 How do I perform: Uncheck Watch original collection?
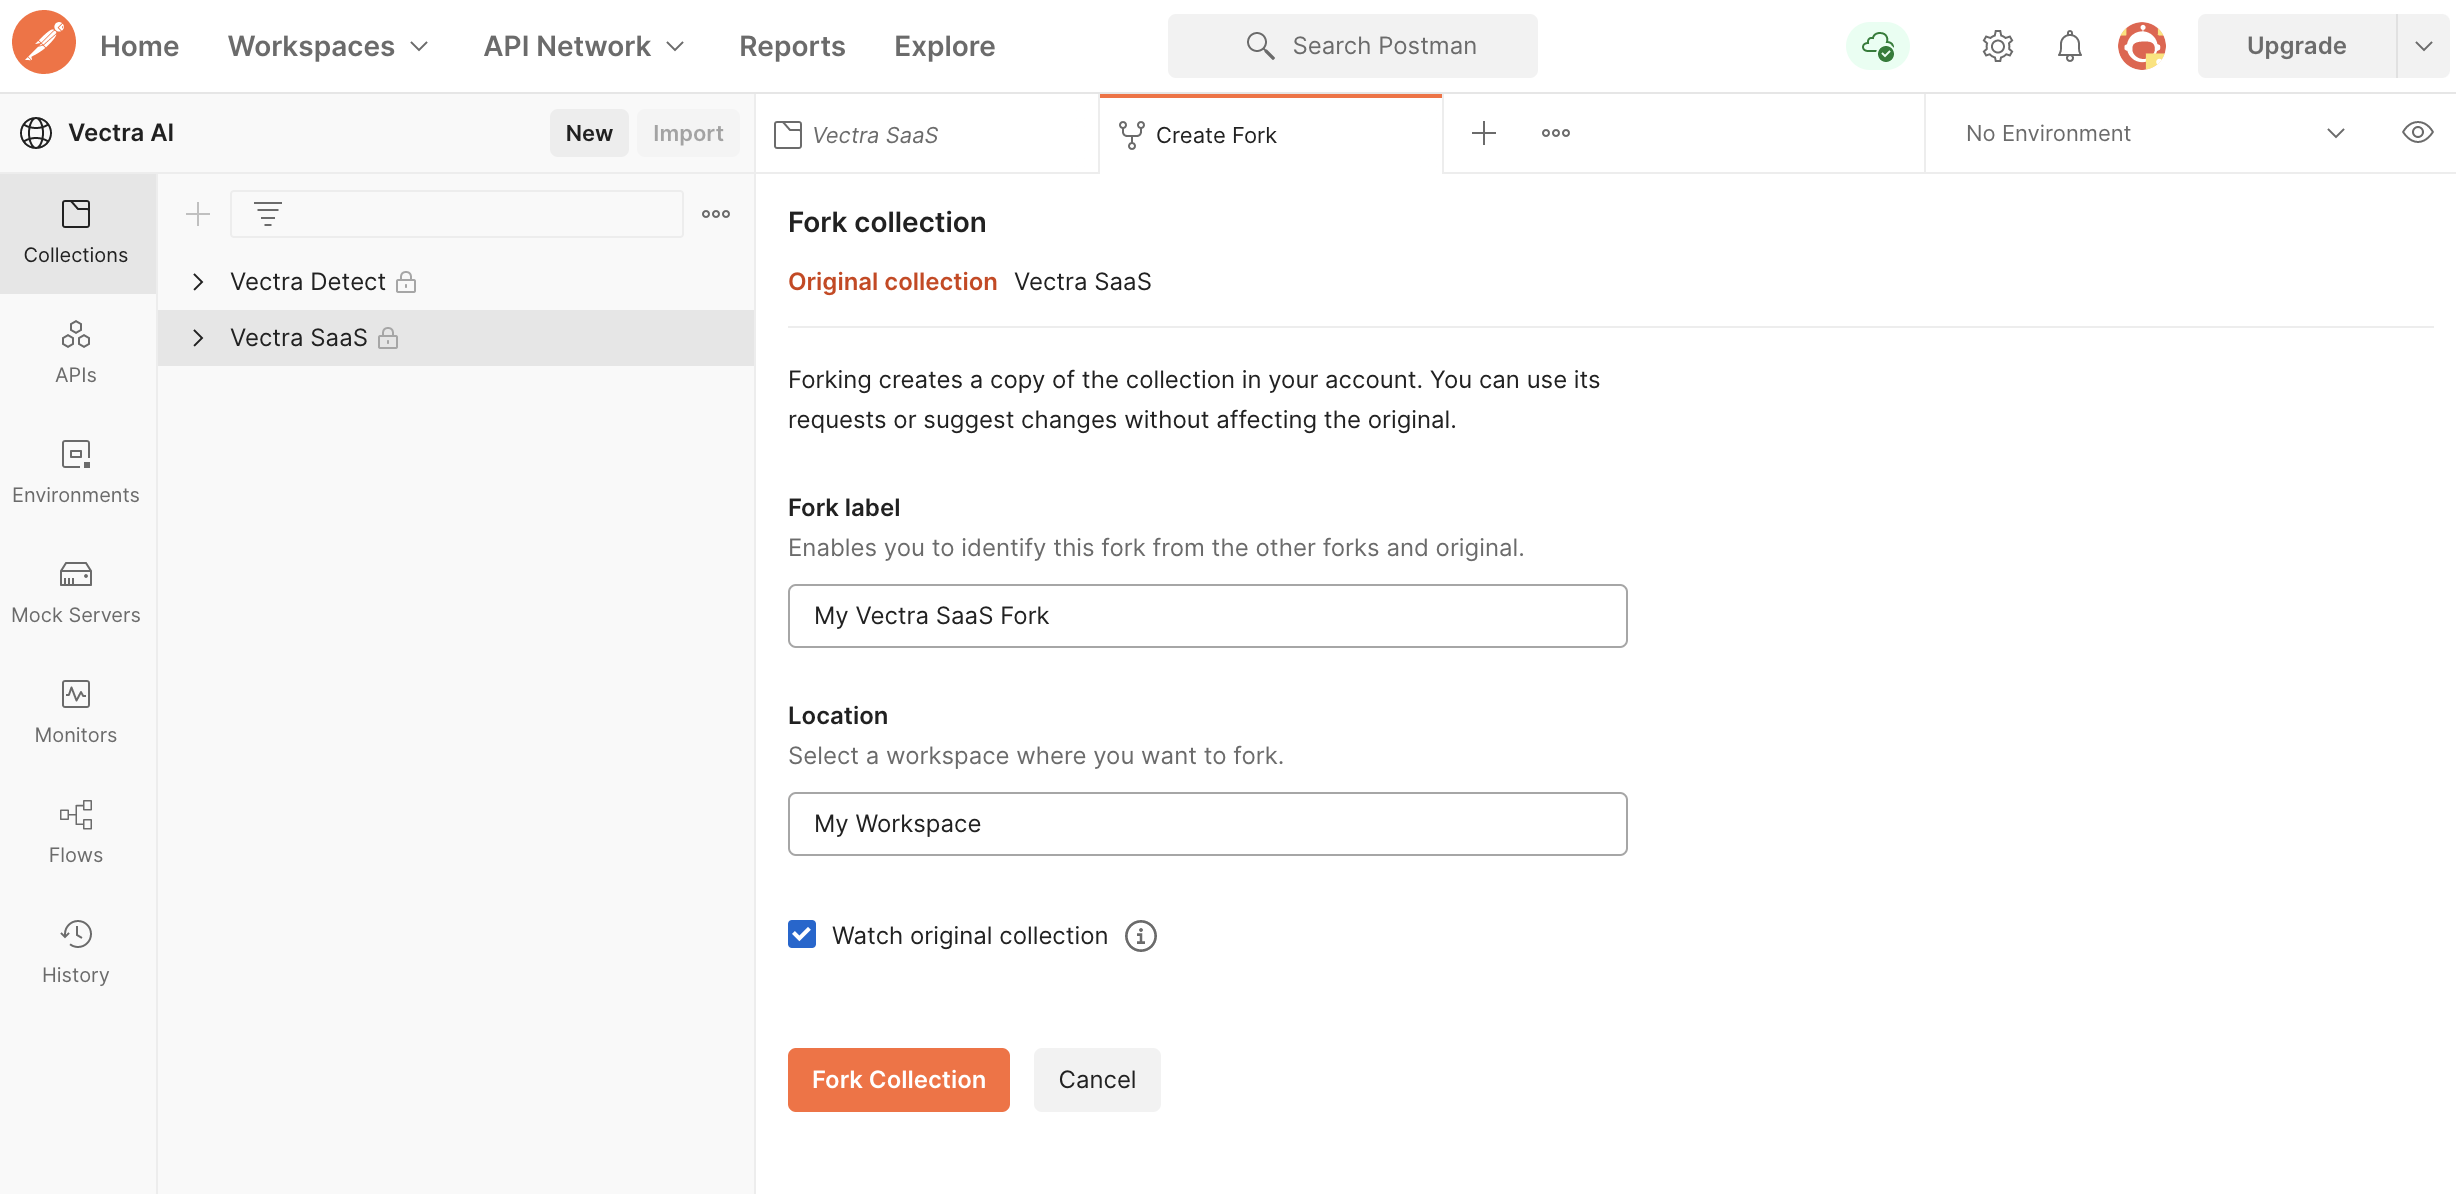coord(801,934)
